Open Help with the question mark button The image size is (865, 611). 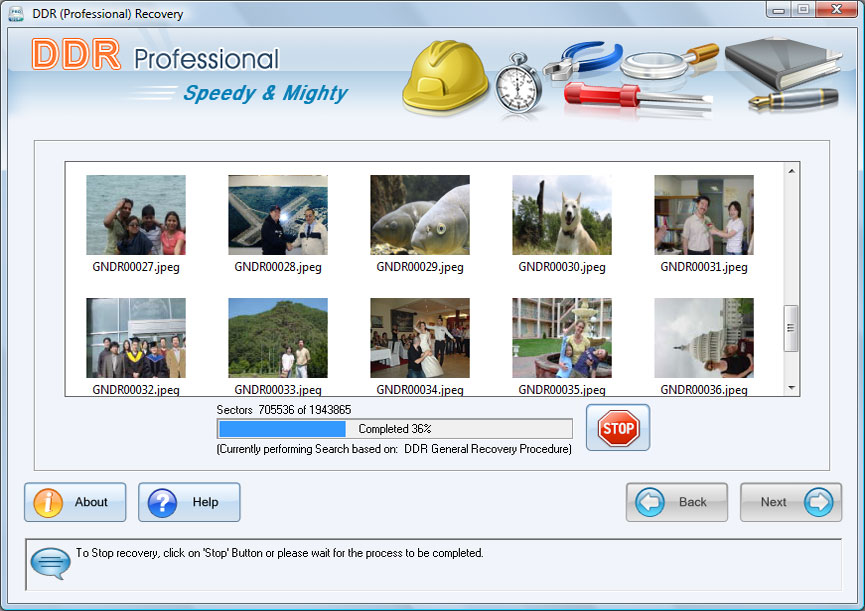point(189,502)
